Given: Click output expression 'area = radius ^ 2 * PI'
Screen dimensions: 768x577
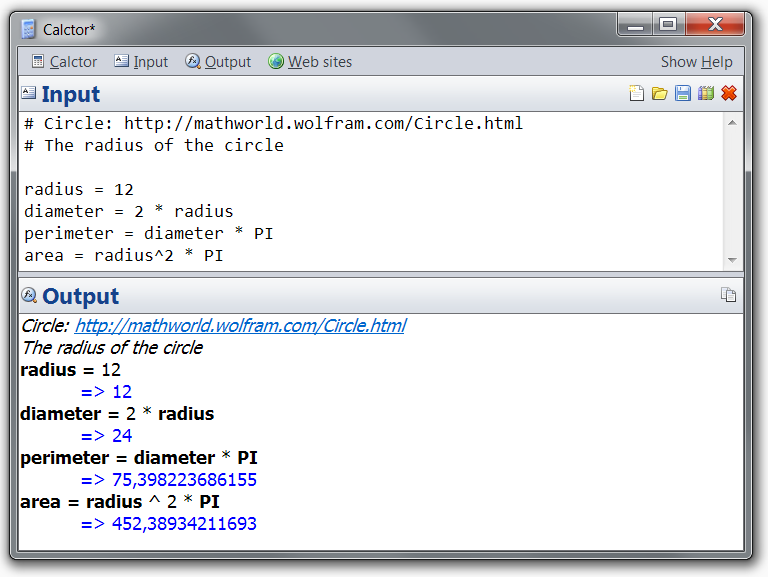Looking at the screenshot, I should tap(120, 502).
